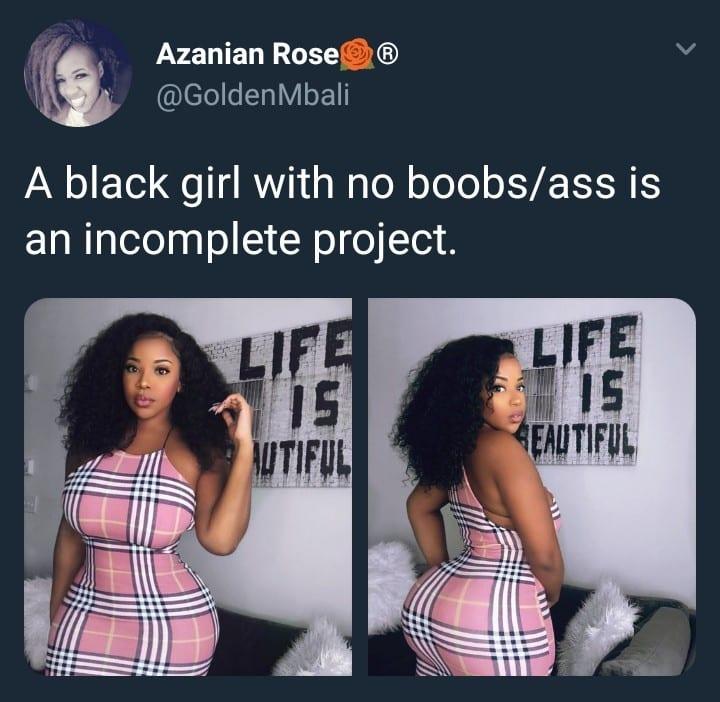This screenshot has height=702, width=720.
Task: Click the rose emoji beside the name
Action: coord(357,54)
